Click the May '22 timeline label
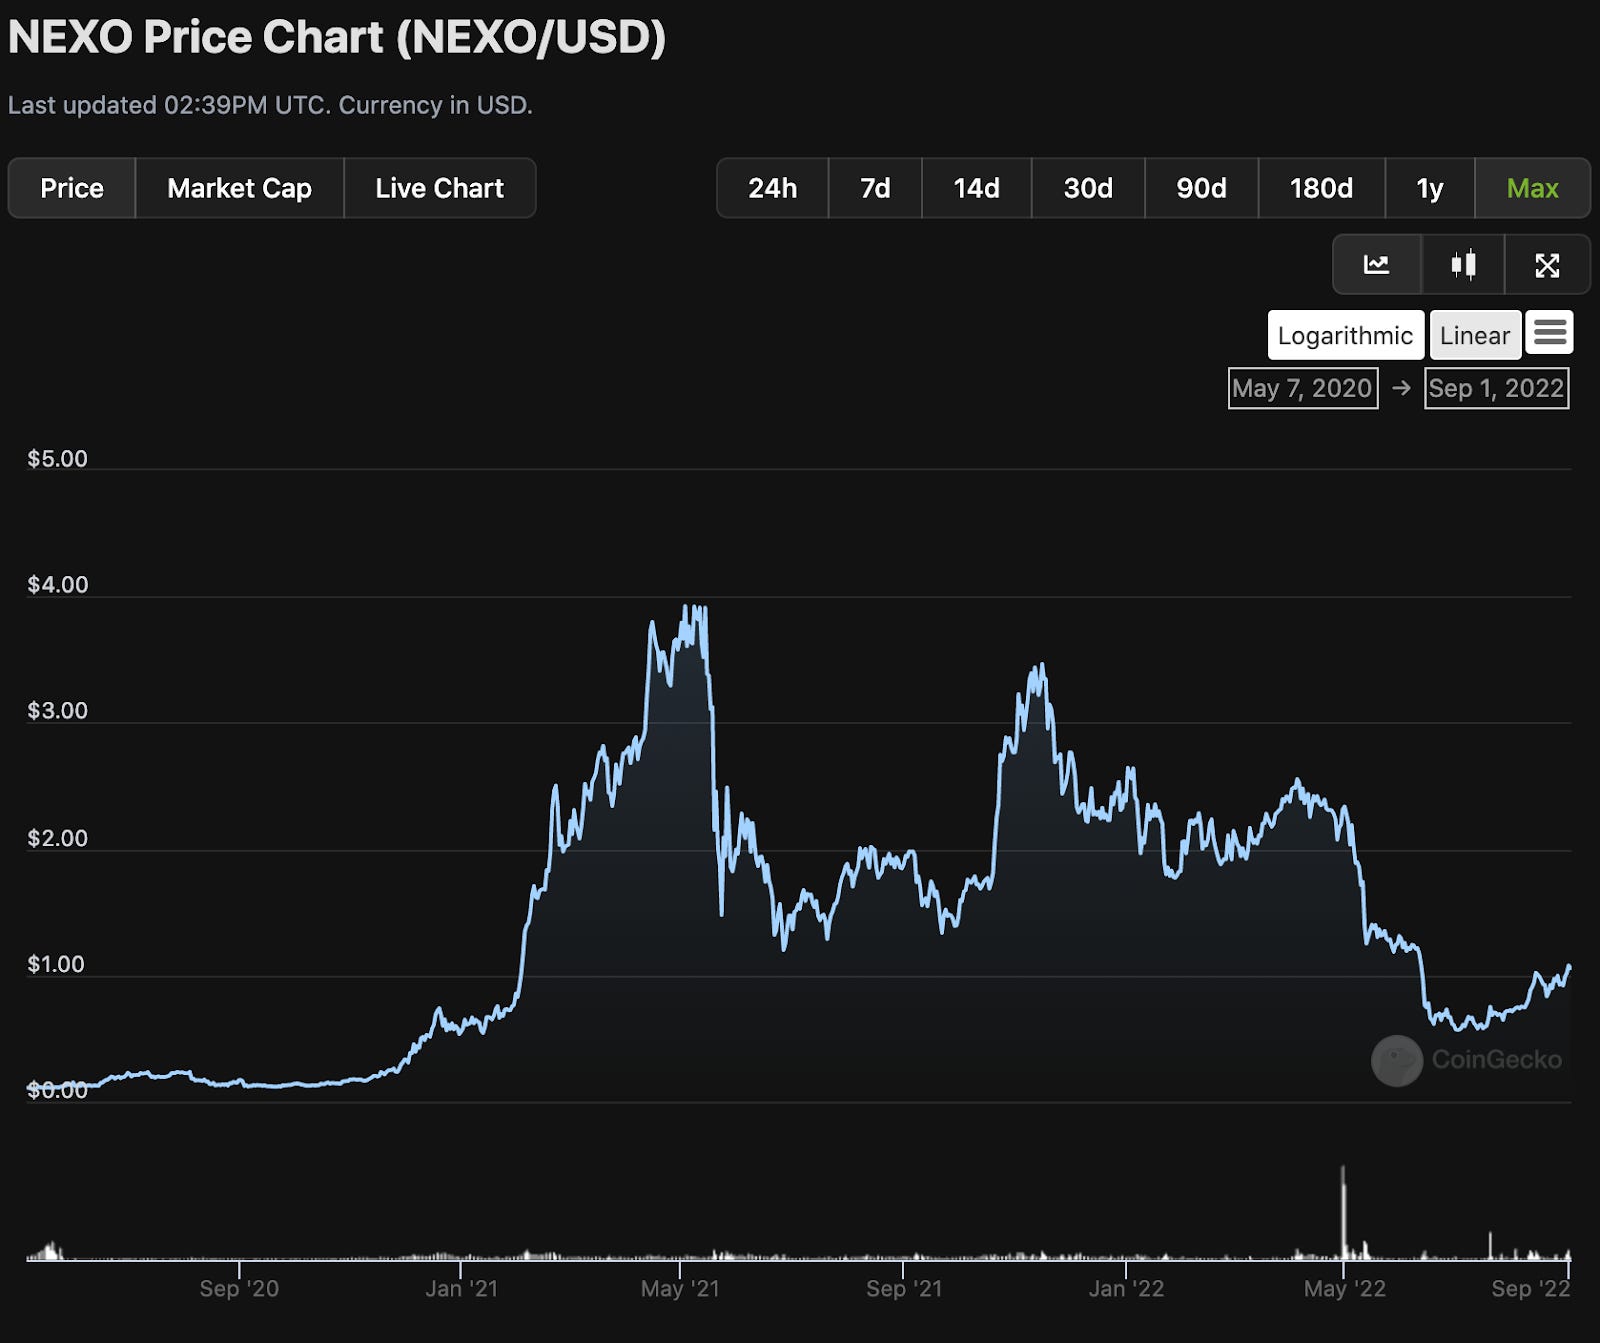1600x1343 pixels. [1344, 1288]
